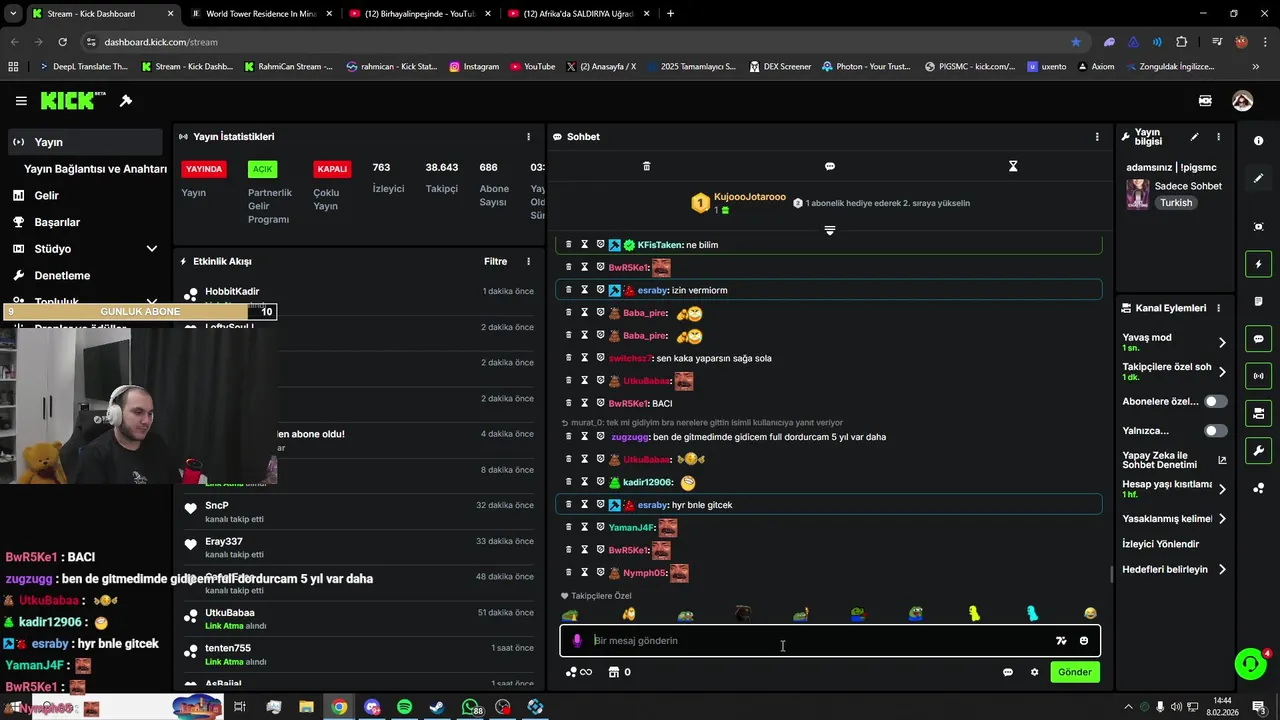Open Etkinlik Akışı three-dot options menu
This screenshot has height=720, width=1280.
[529, 262]
